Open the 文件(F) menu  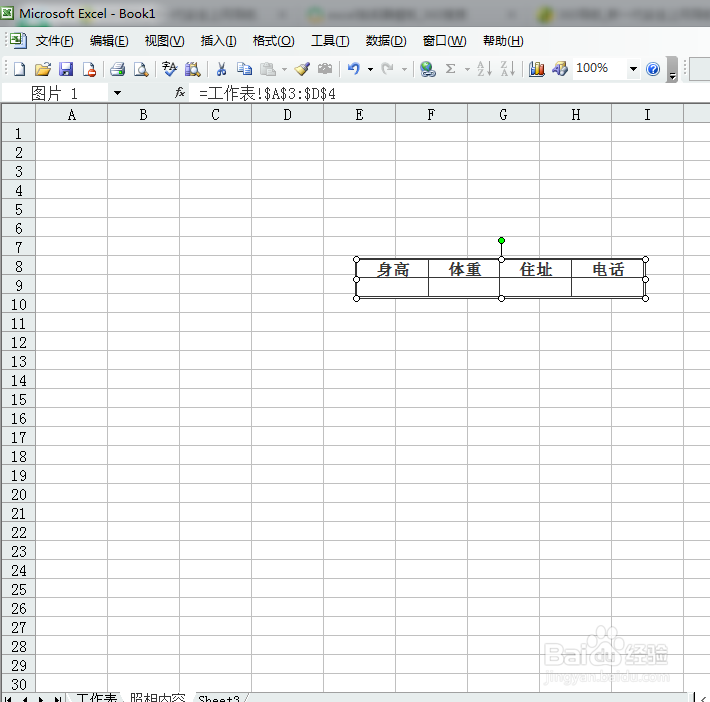click(54, 41)
